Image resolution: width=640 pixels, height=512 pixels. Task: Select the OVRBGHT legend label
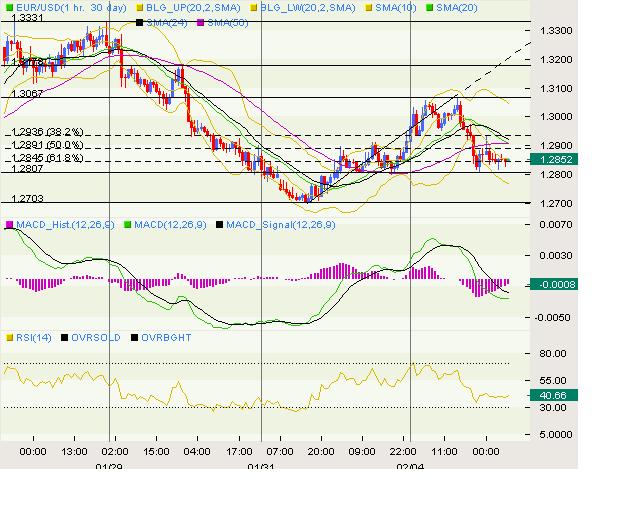(x=166, y=338)
